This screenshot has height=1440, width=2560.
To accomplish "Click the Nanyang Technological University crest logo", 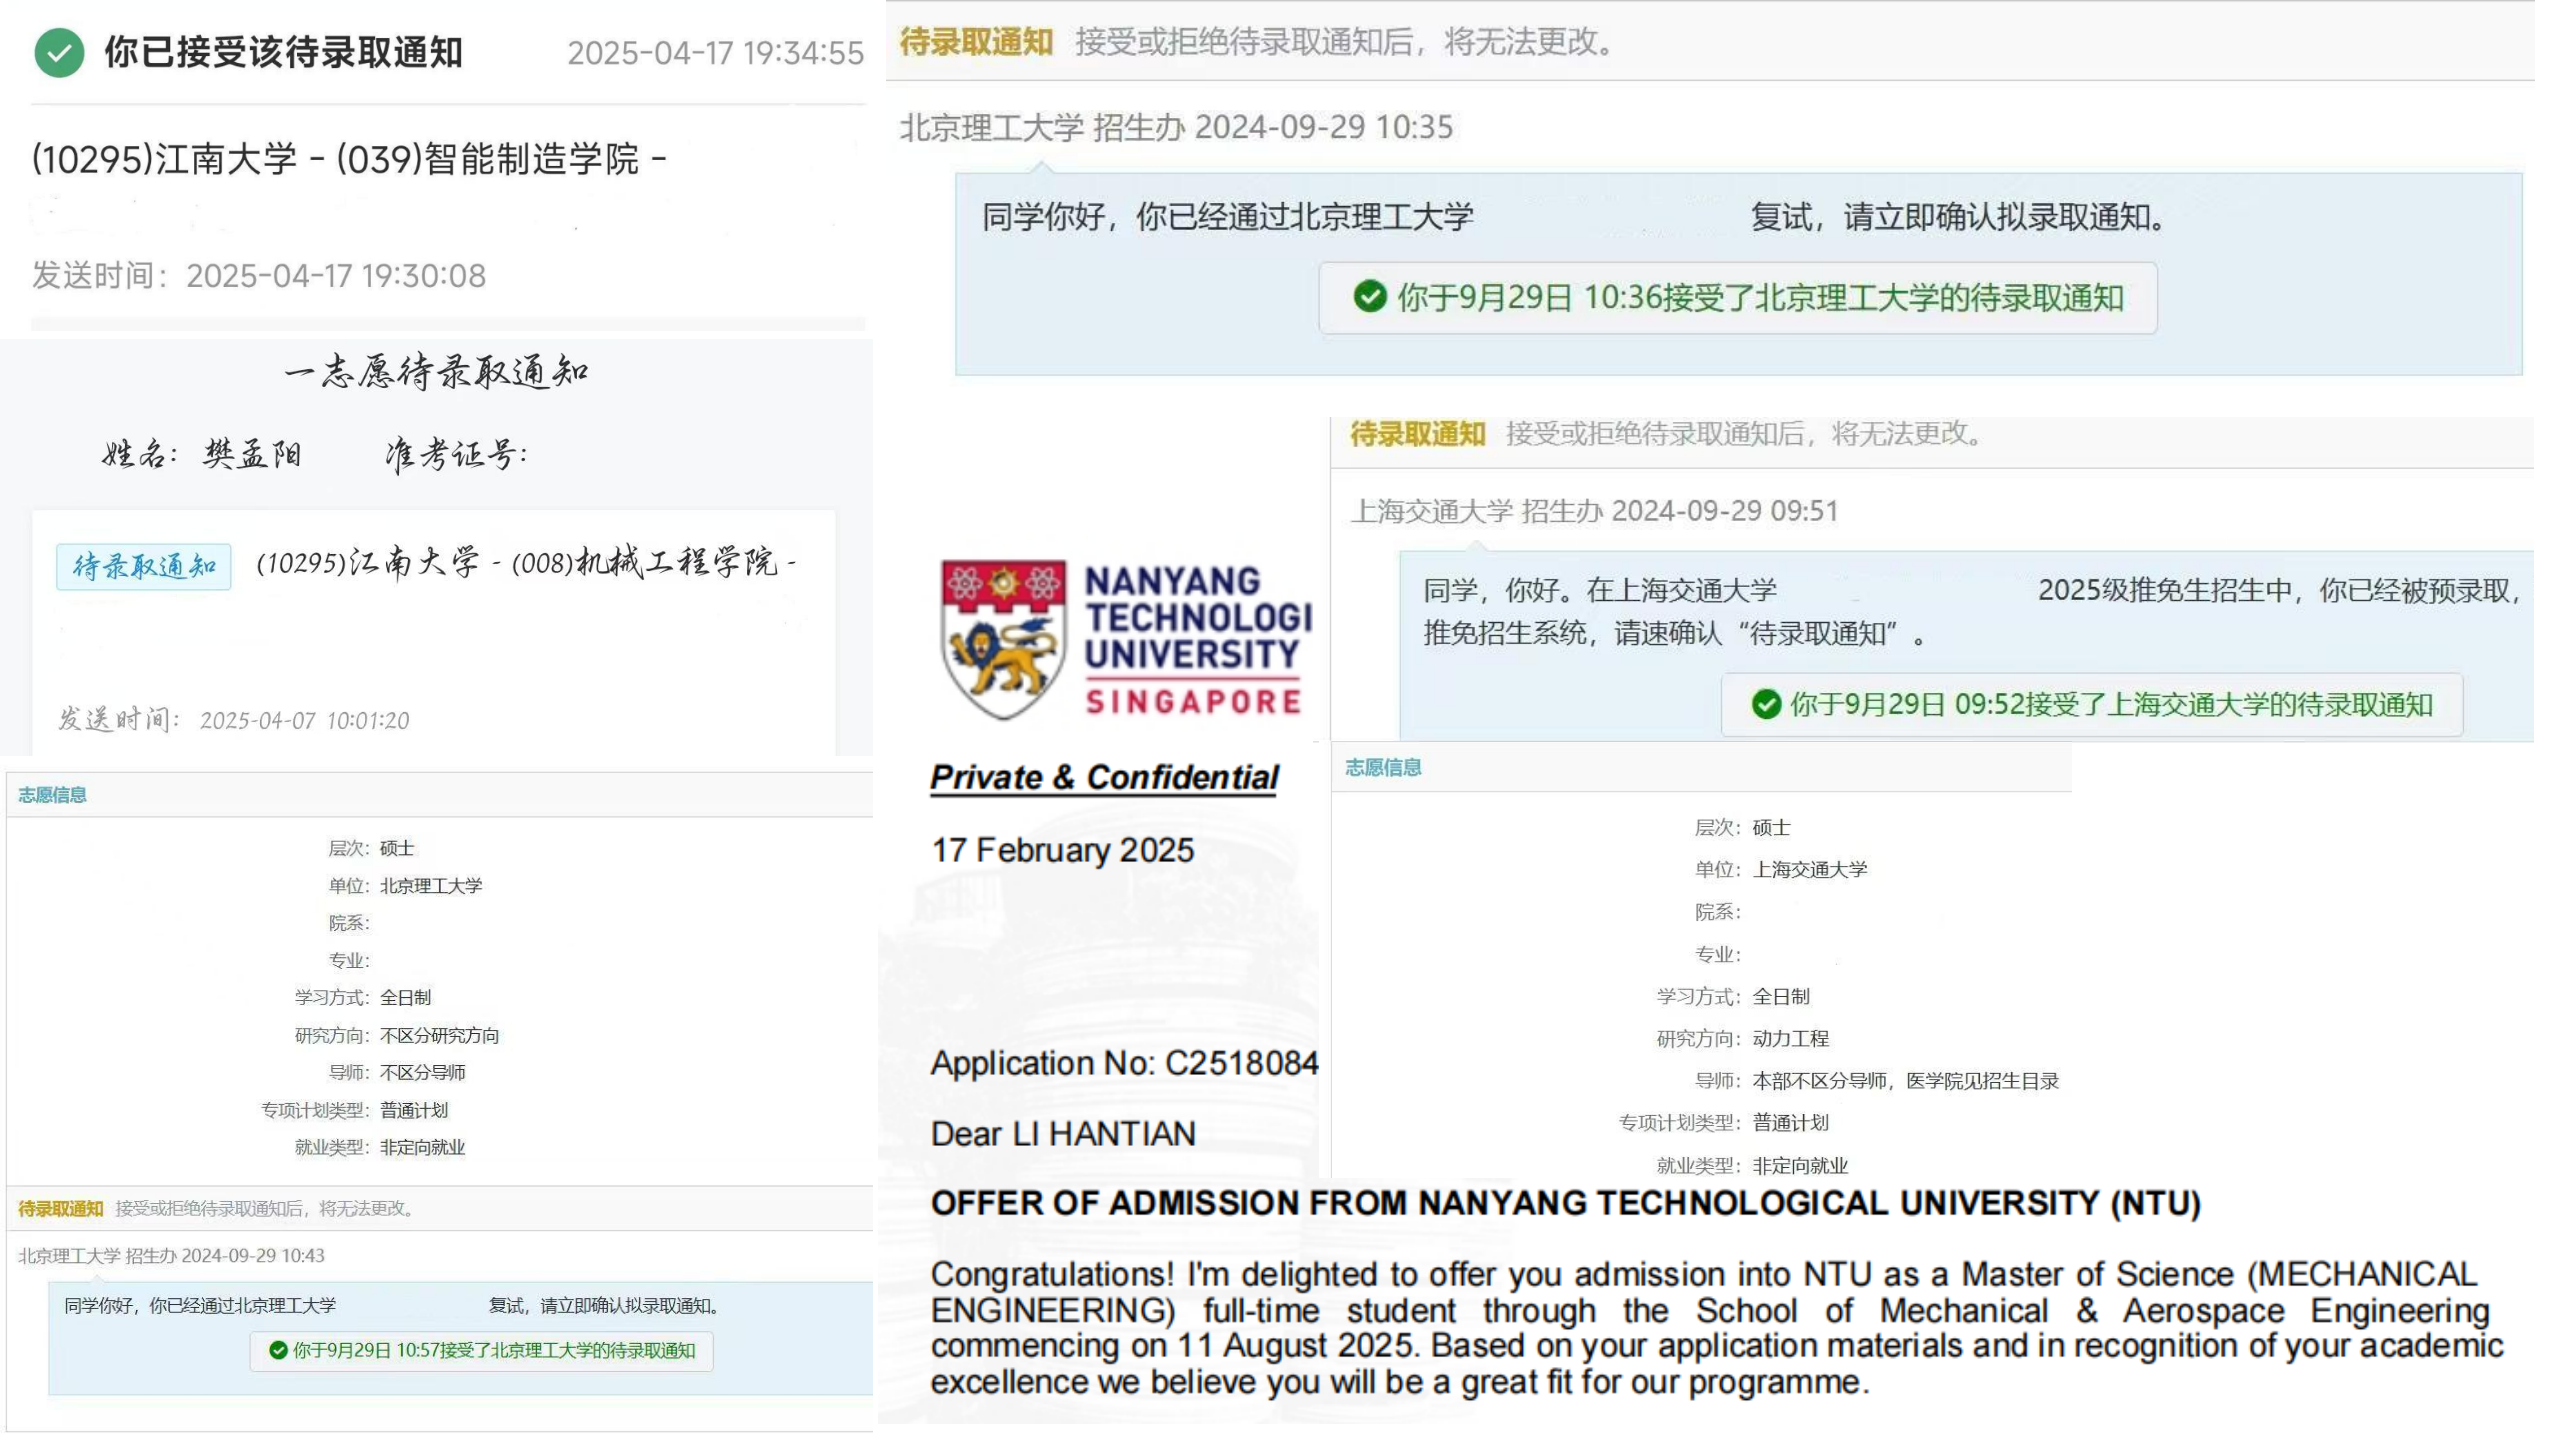I will tap(1003, 640).
